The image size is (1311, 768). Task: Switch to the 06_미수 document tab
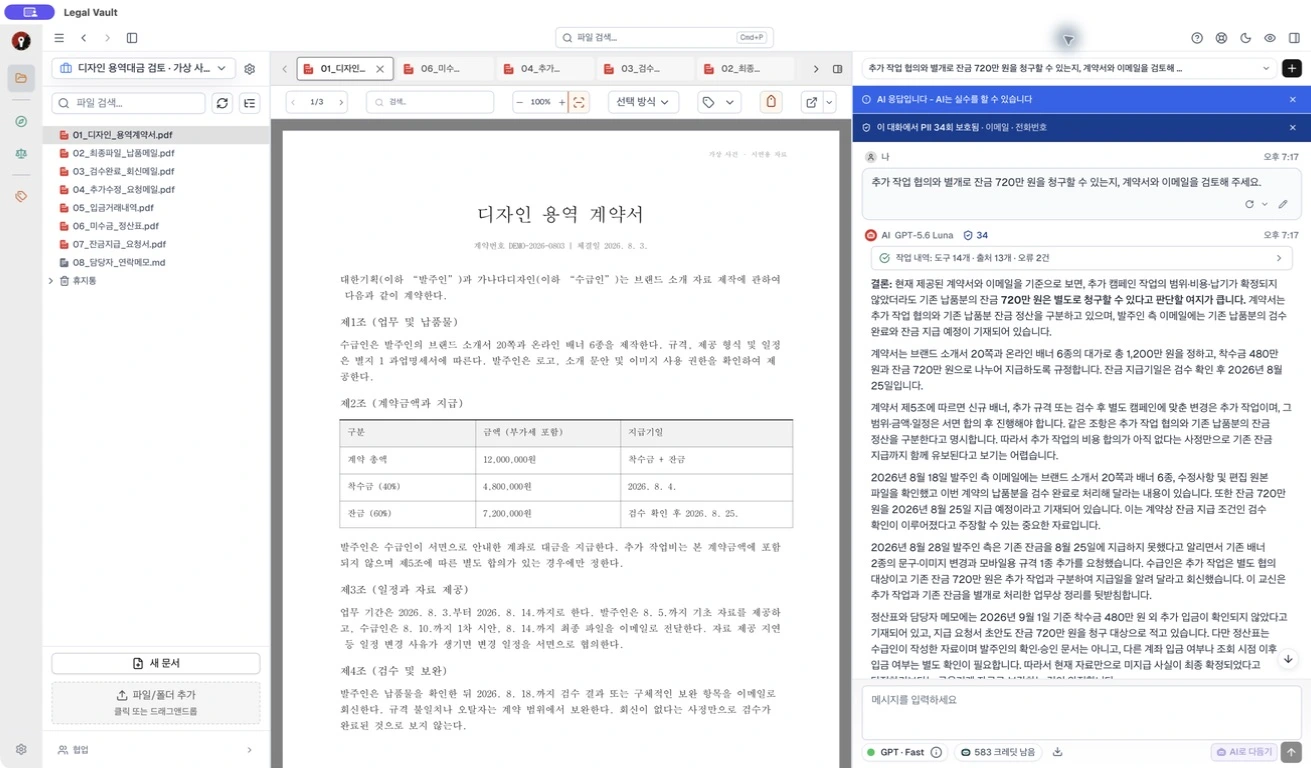[443, 69]
